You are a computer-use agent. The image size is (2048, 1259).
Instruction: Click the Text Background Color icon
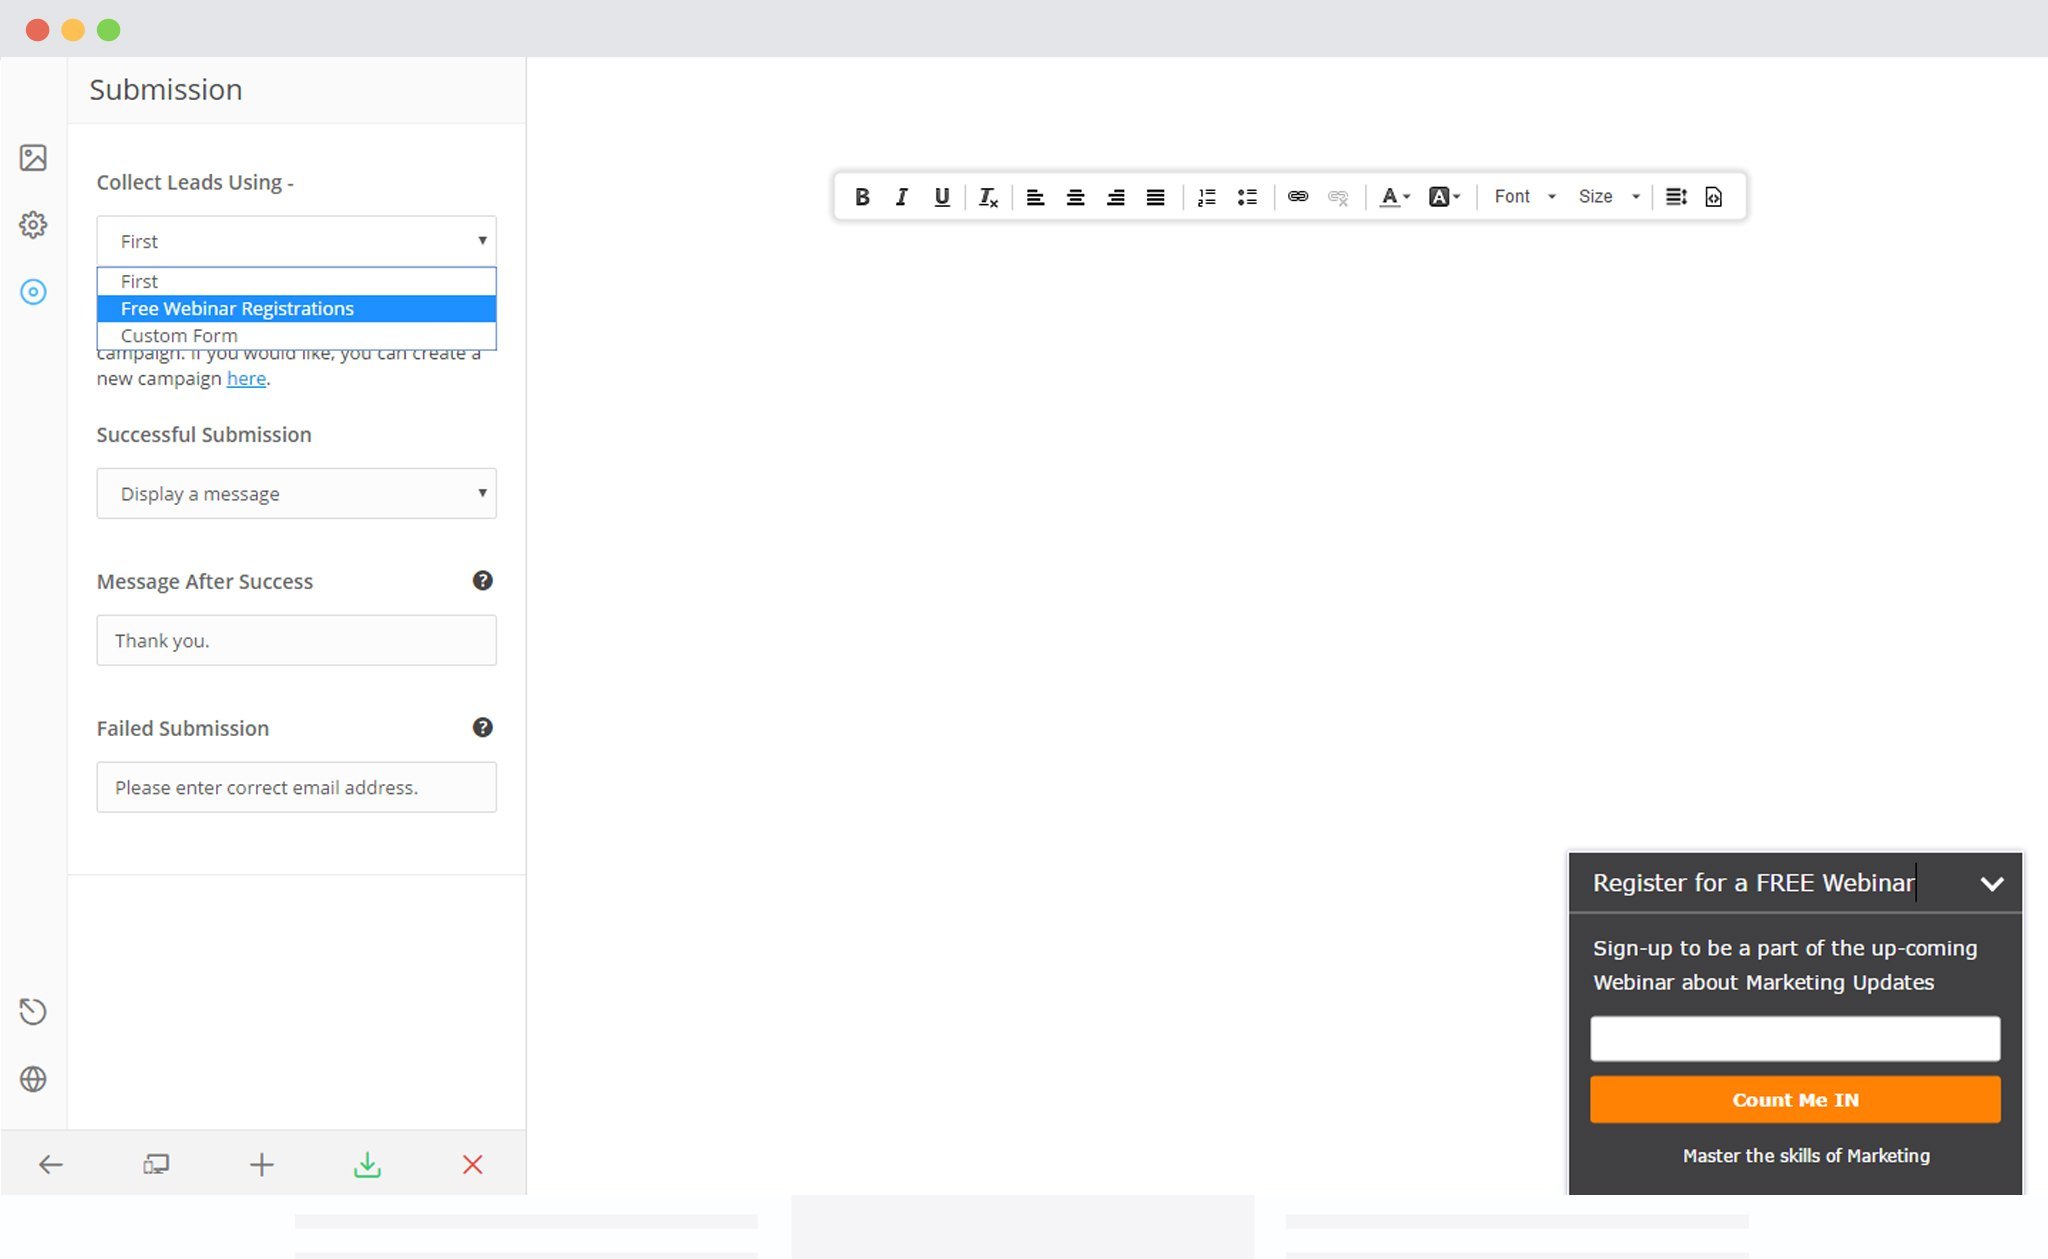coord(1439,194)
